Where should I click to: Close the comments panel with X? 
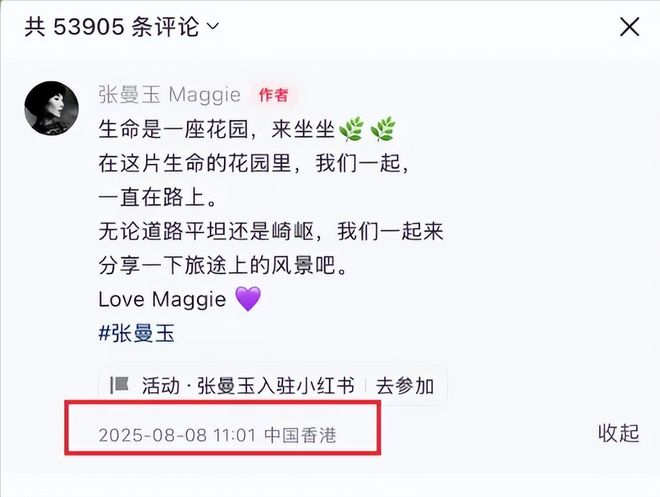630,27
